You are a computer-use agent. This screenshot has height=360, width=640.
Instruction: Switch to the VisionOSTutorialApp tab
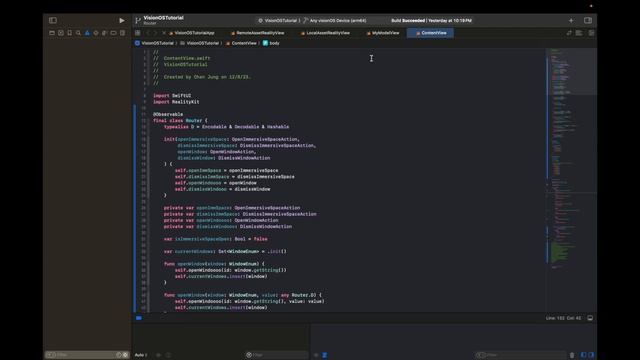(192, 33)
